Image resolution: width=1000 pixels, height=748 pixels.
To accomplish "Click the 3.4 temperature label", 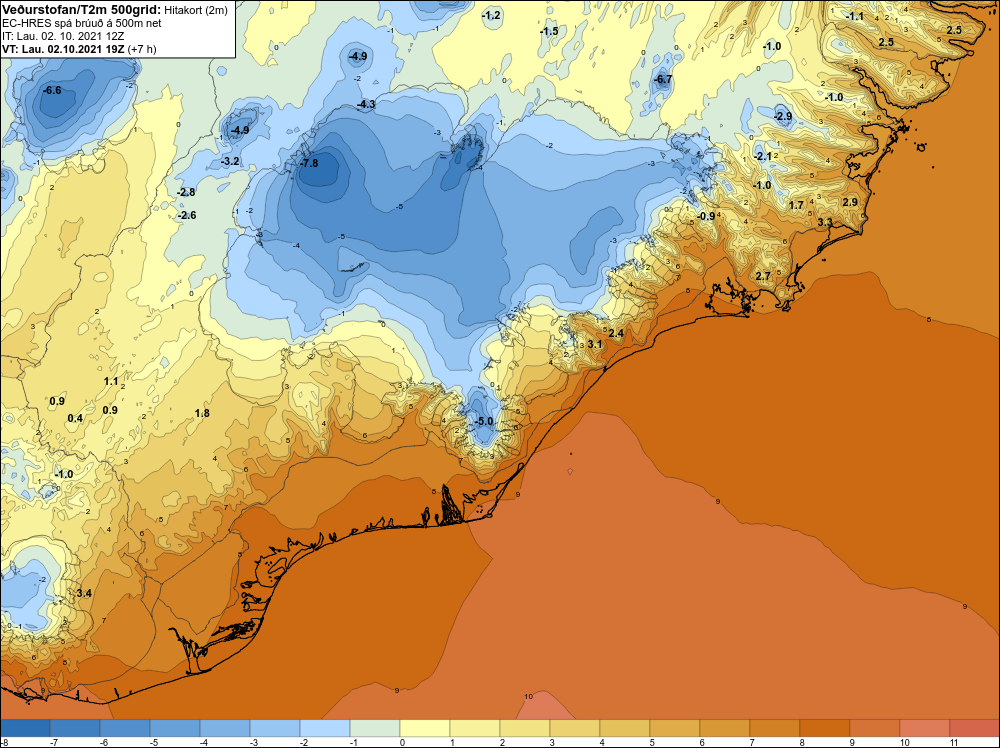I will coord(84,593).
